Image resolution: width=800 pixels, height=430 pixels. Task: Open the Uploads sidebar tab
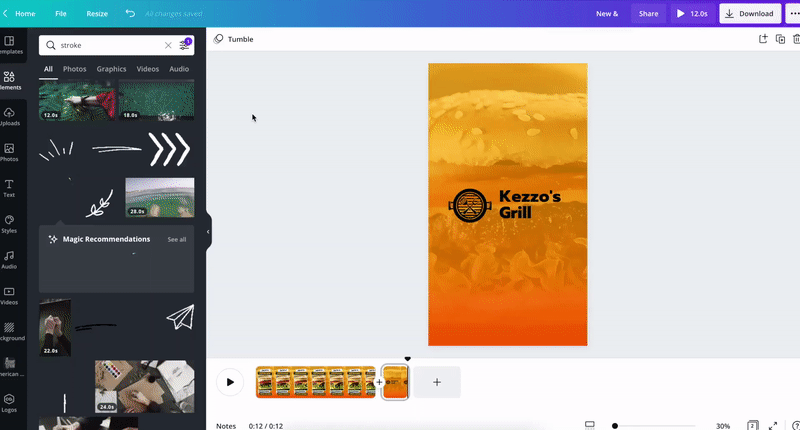click(x=10, y=116)
